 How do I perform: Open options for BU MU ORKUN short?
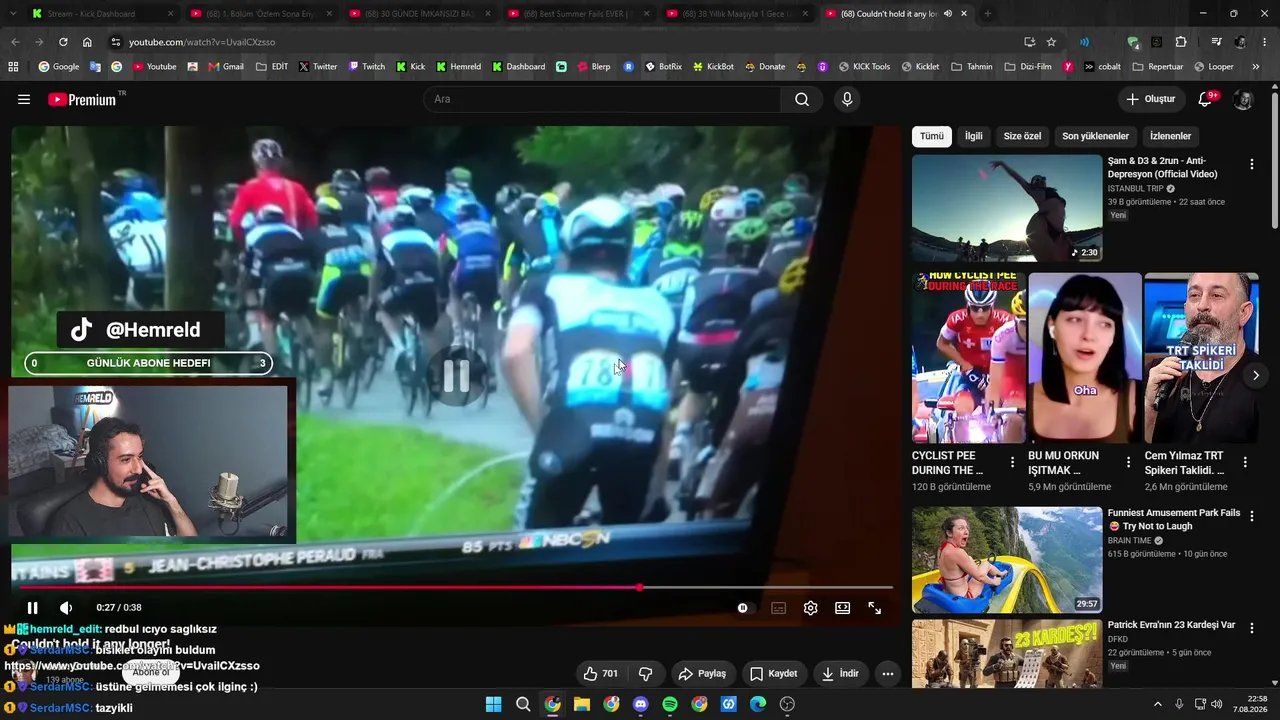click(1128, 462)
